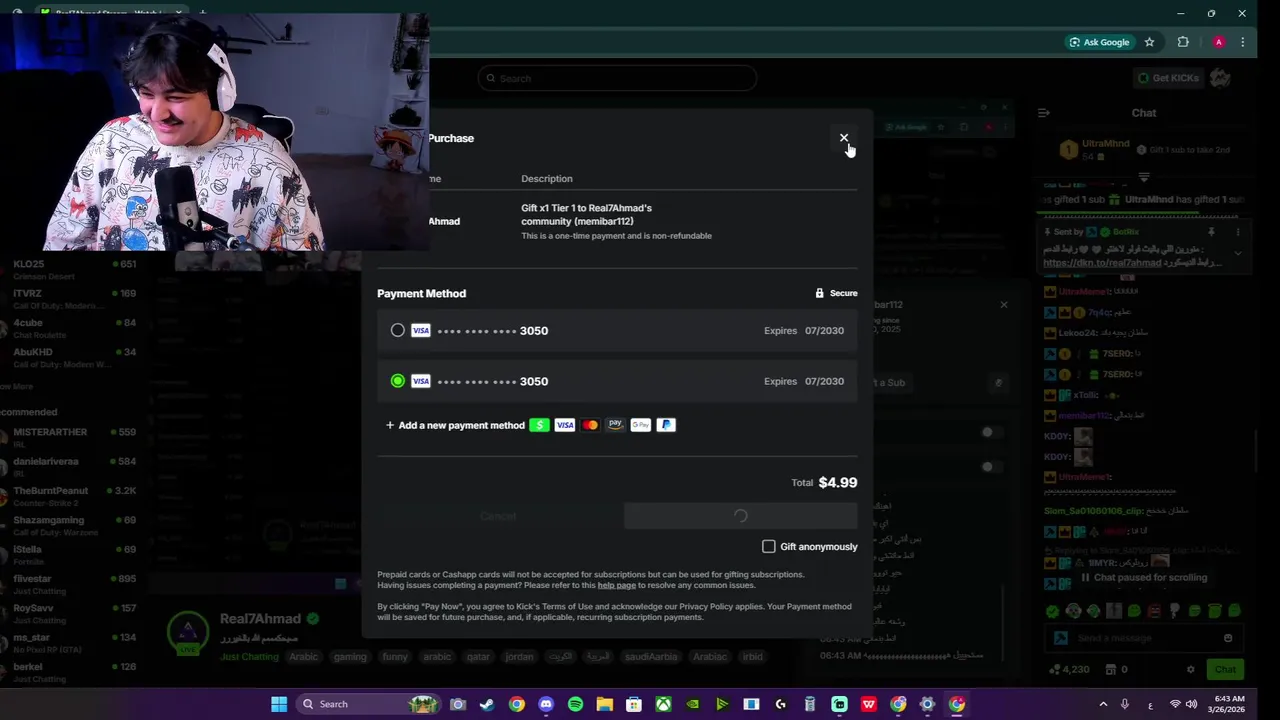Open the volume control in system tray
This screenshot has width=1280, height=720.
click(x=1191, y=704)
